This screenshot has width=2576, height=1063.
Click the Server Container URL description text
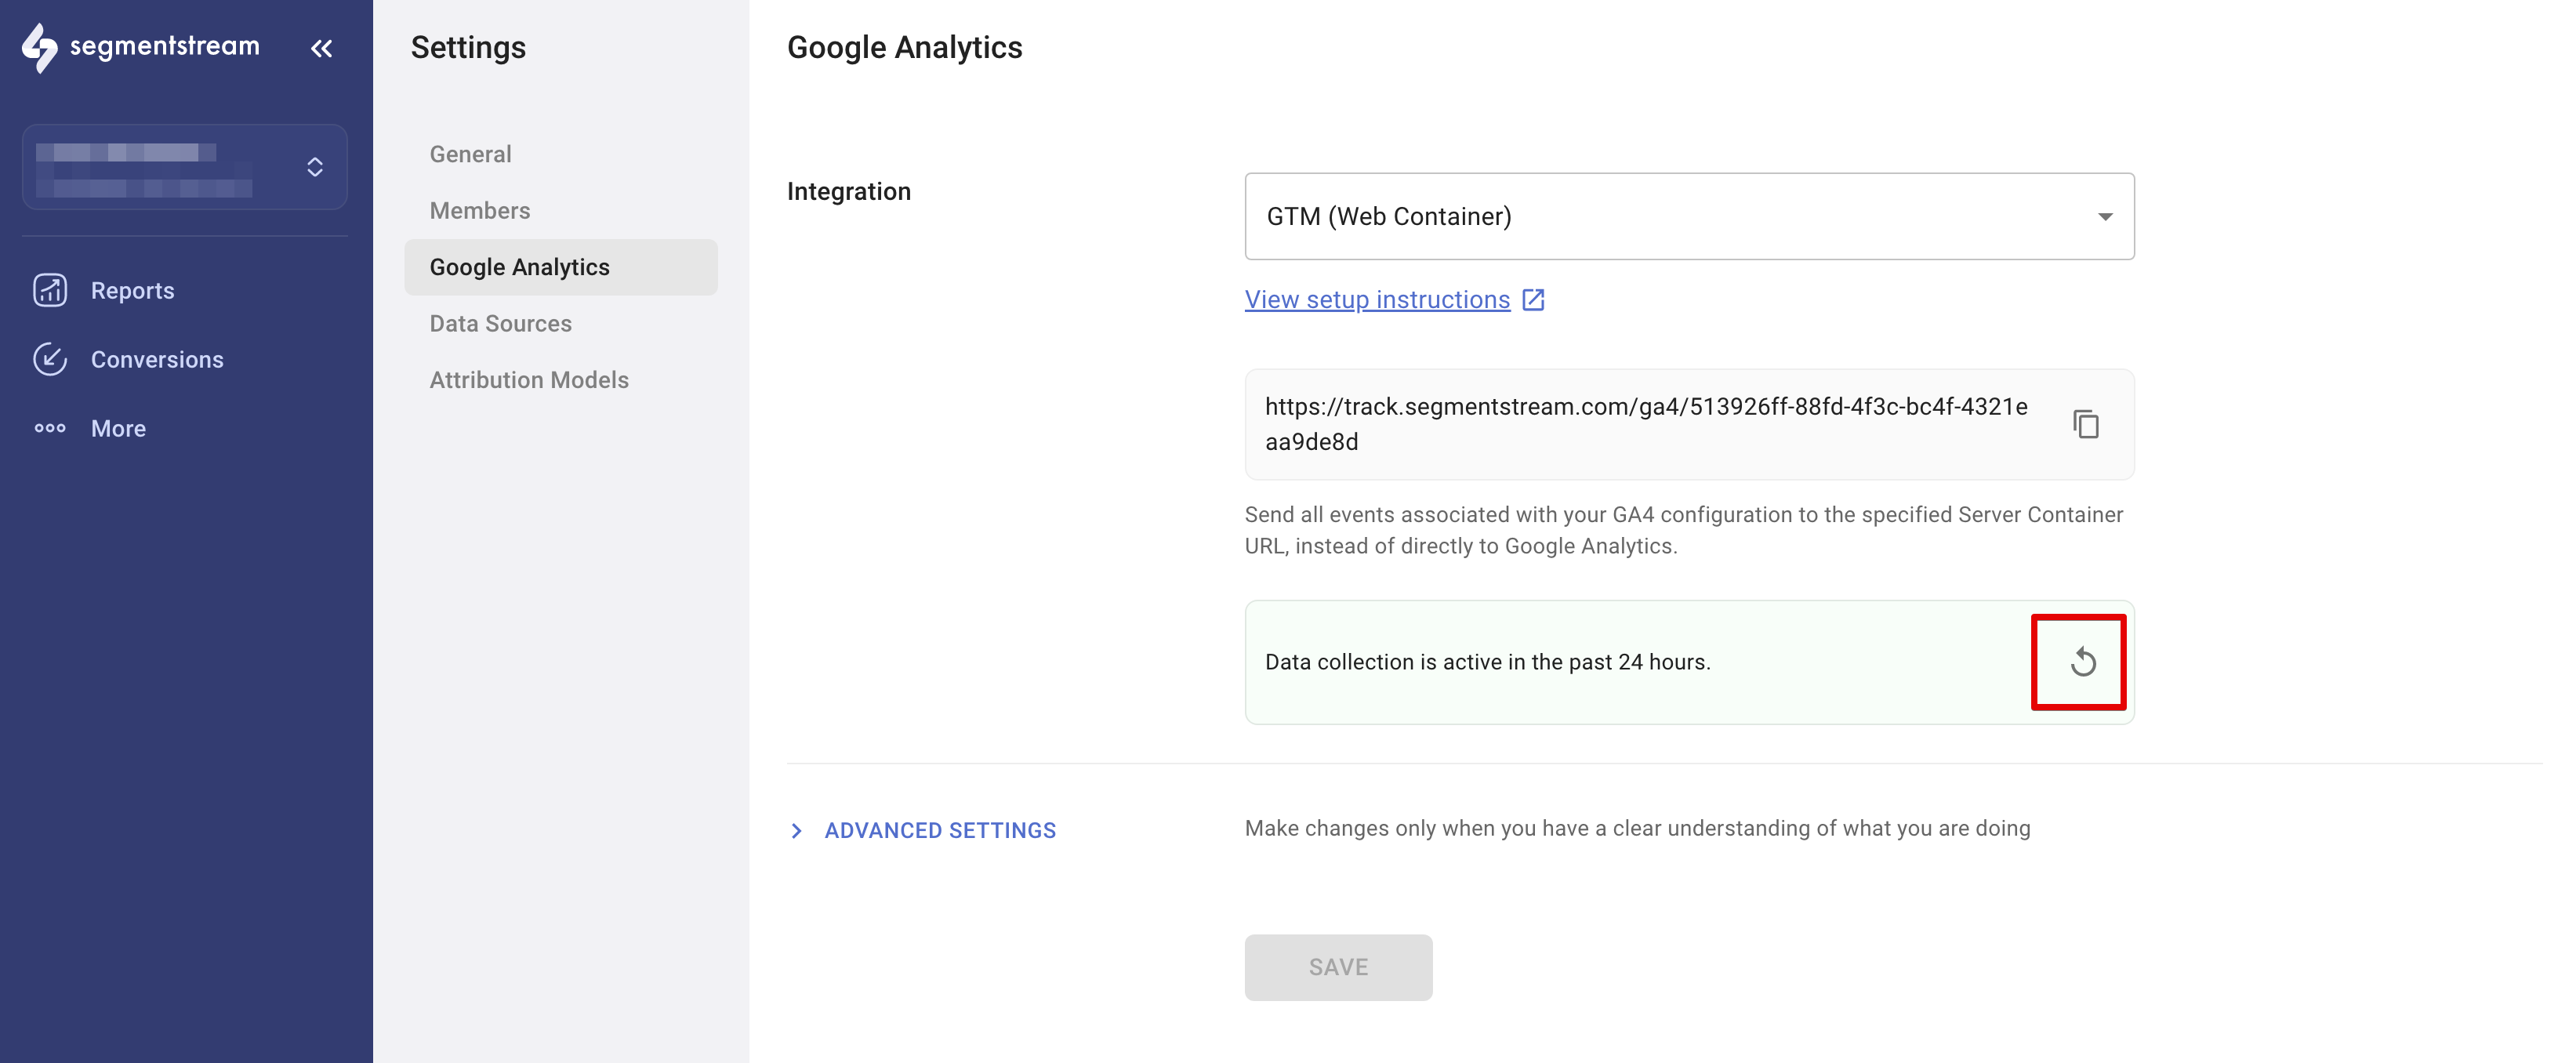[x=1684, y=530]
